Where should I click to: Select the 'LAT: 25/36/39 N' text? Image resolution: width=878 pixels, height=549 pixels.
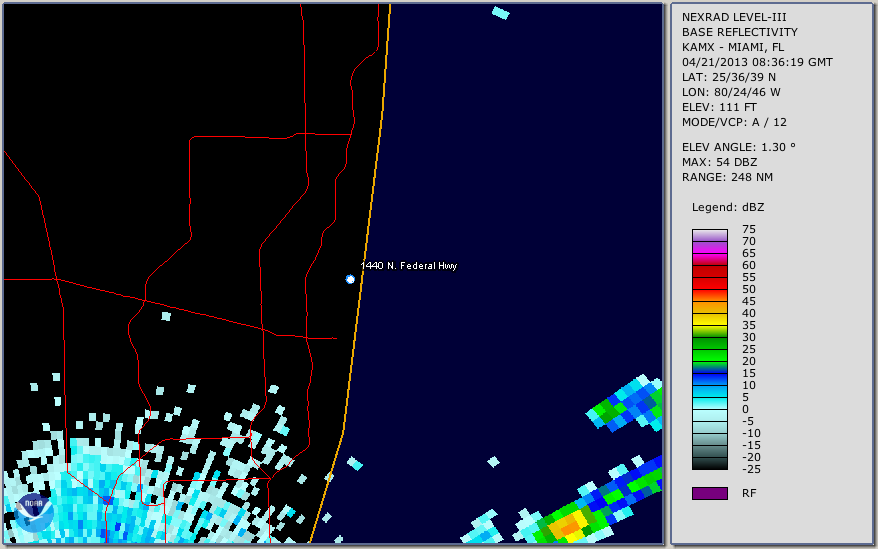(x=728, y=77)
